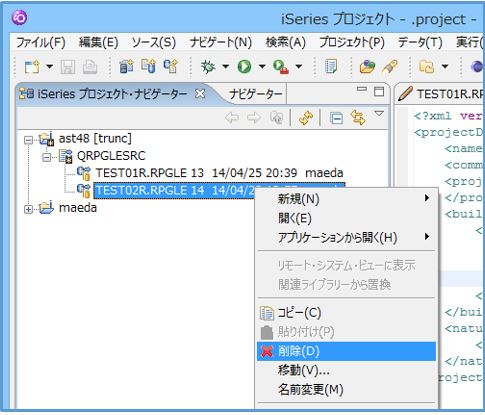Screen dimensions: 485x415
Task: Click the Print toolbar icon
Action: coord(90,67)
